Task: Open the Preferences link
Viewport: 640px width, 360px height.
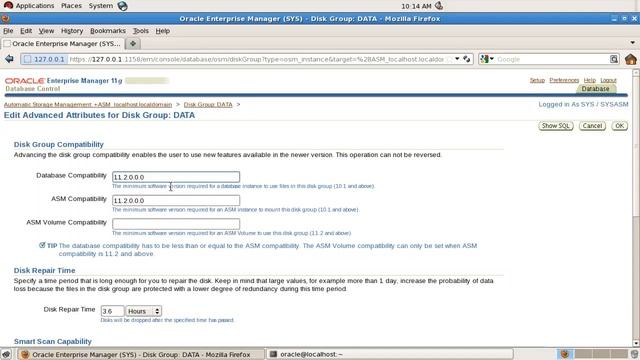Action: coord(564,80)
